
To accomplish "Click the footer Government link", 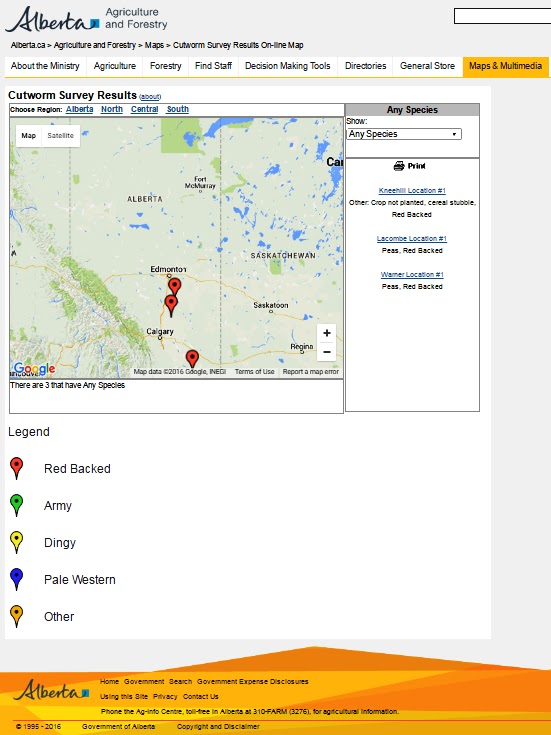I will 144,682.
